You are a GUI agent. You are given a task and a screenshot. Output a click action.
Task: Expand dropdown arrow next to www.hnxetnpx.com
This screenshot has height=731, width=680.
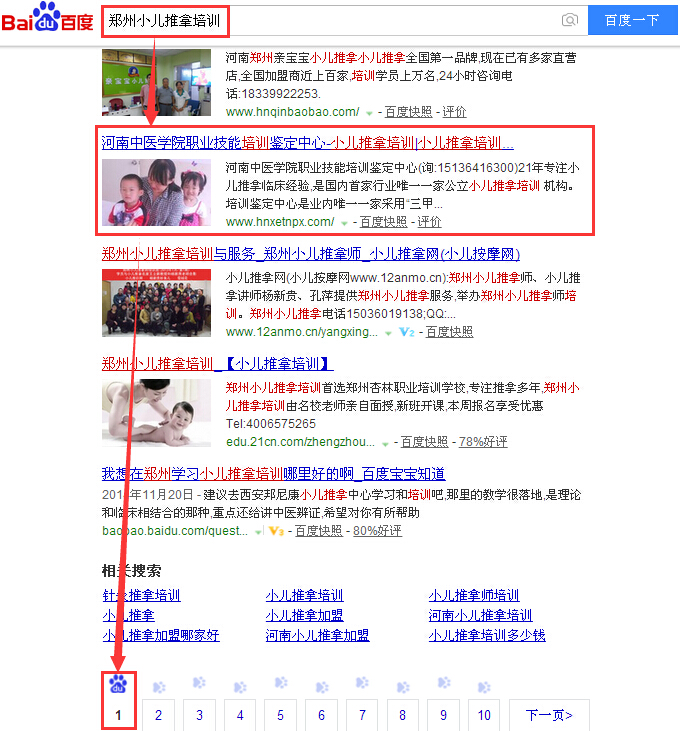344,223
